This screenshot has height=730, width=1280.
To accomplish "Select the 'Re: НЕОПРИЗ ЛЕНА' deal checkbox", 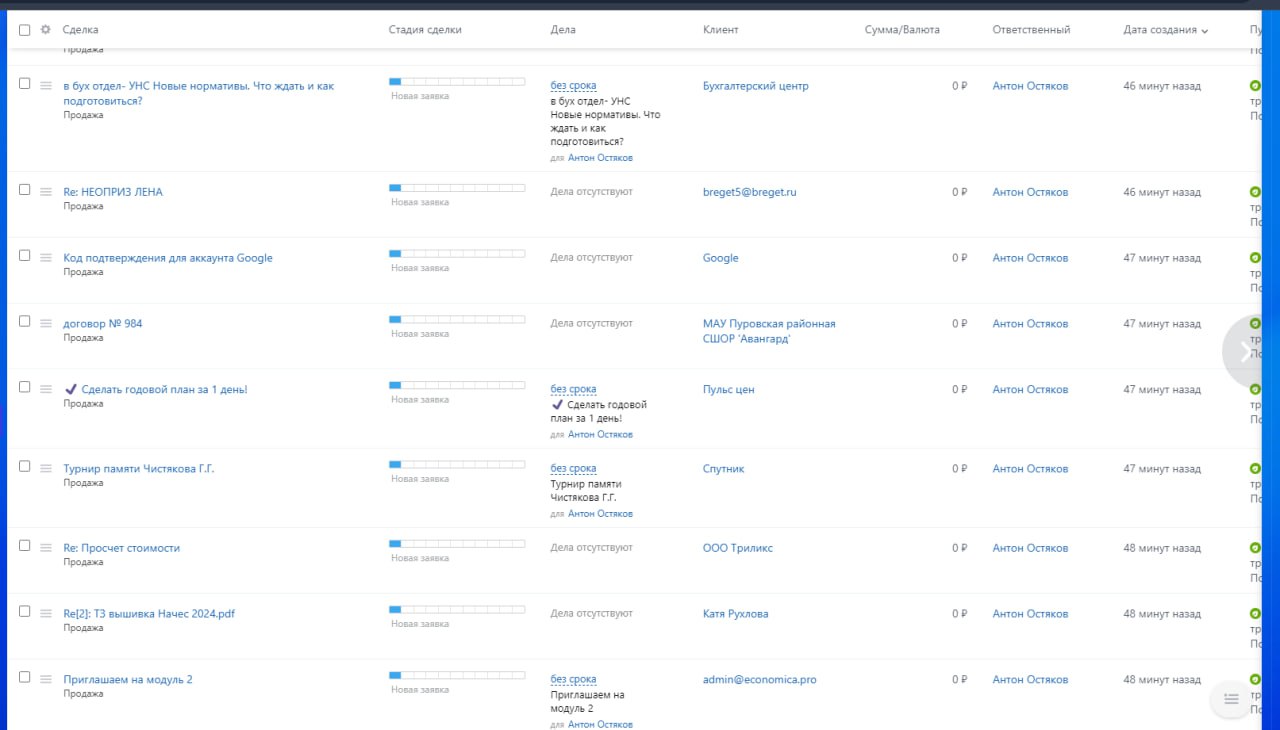I will click(x=25, y=190).
